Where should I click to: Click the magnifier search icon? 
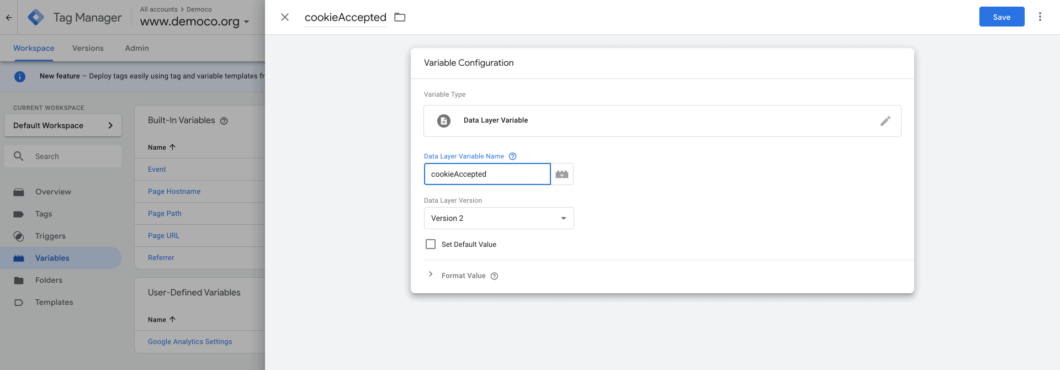tap(18, 156)
